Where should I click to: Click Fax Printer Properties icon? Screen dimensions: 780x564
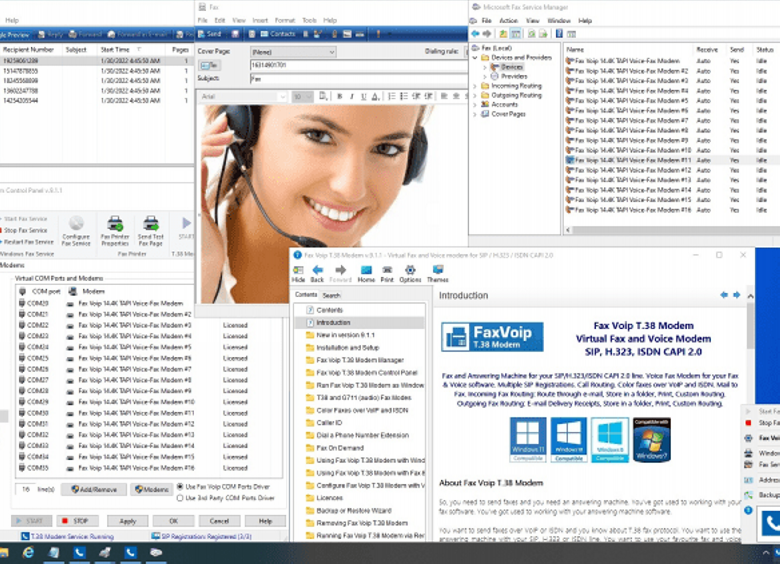point(115,231)
